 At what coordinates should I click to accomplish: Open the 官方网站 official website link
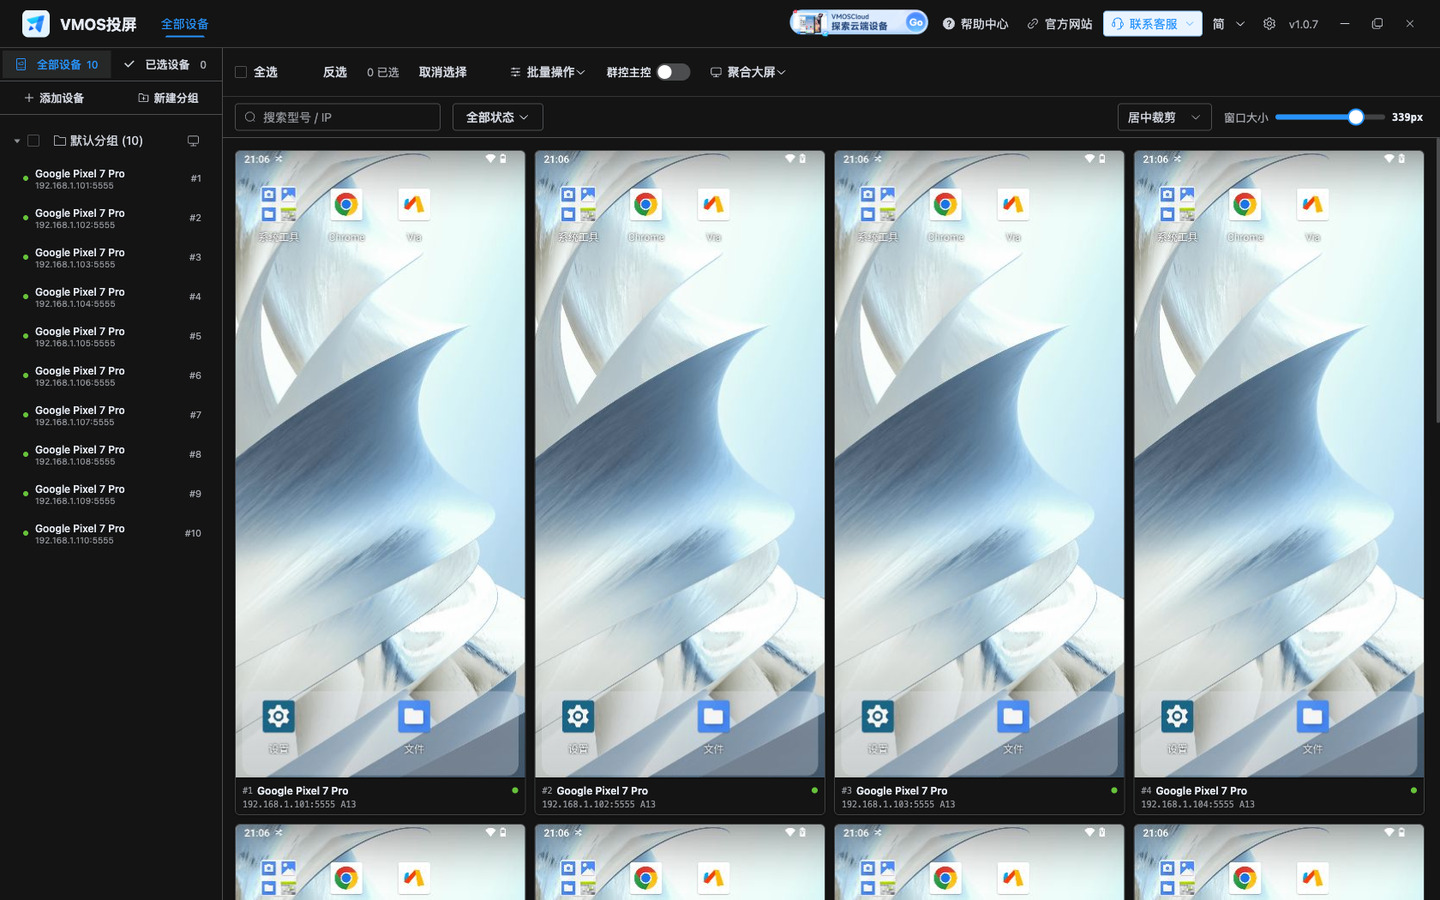1060,23
